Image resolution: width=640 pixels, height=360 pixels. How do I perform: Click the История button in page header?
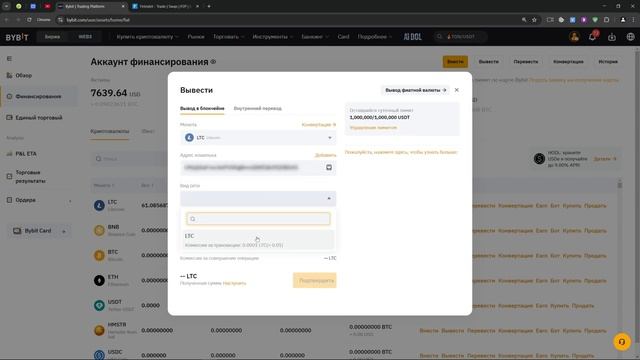point(608,62)
